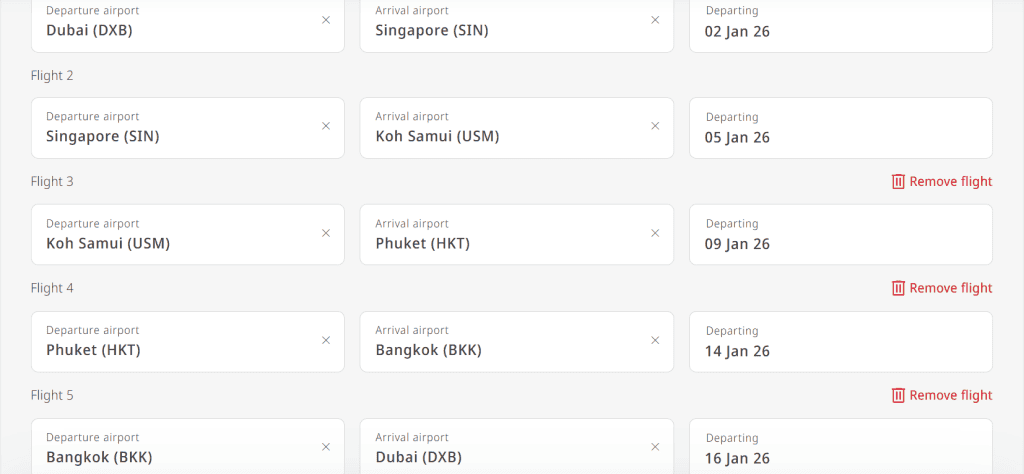Clear Flight 5's Dubai (DXB) arrival airport
This screenshot has width=1024, height=474.
(655, 447)
